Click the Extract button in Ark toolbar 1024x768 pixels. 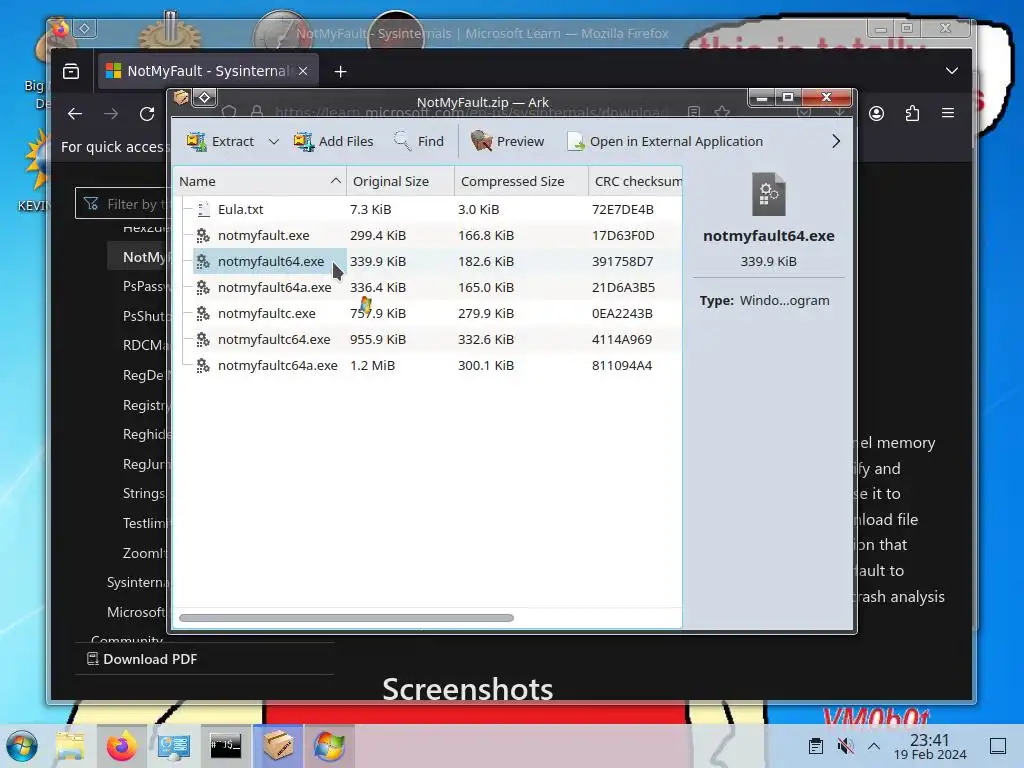220,141
